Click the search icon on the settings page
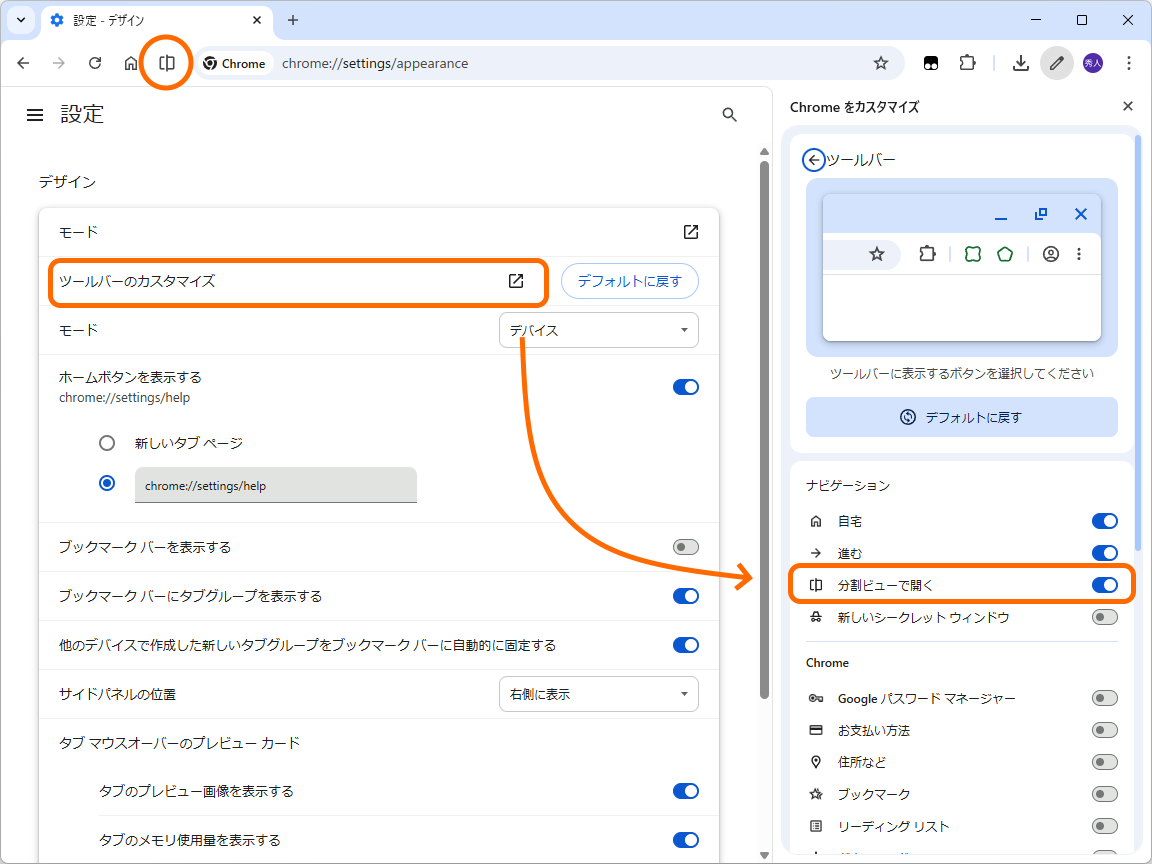This screenshot has width=1152, height=864. [x=729, y=114]
